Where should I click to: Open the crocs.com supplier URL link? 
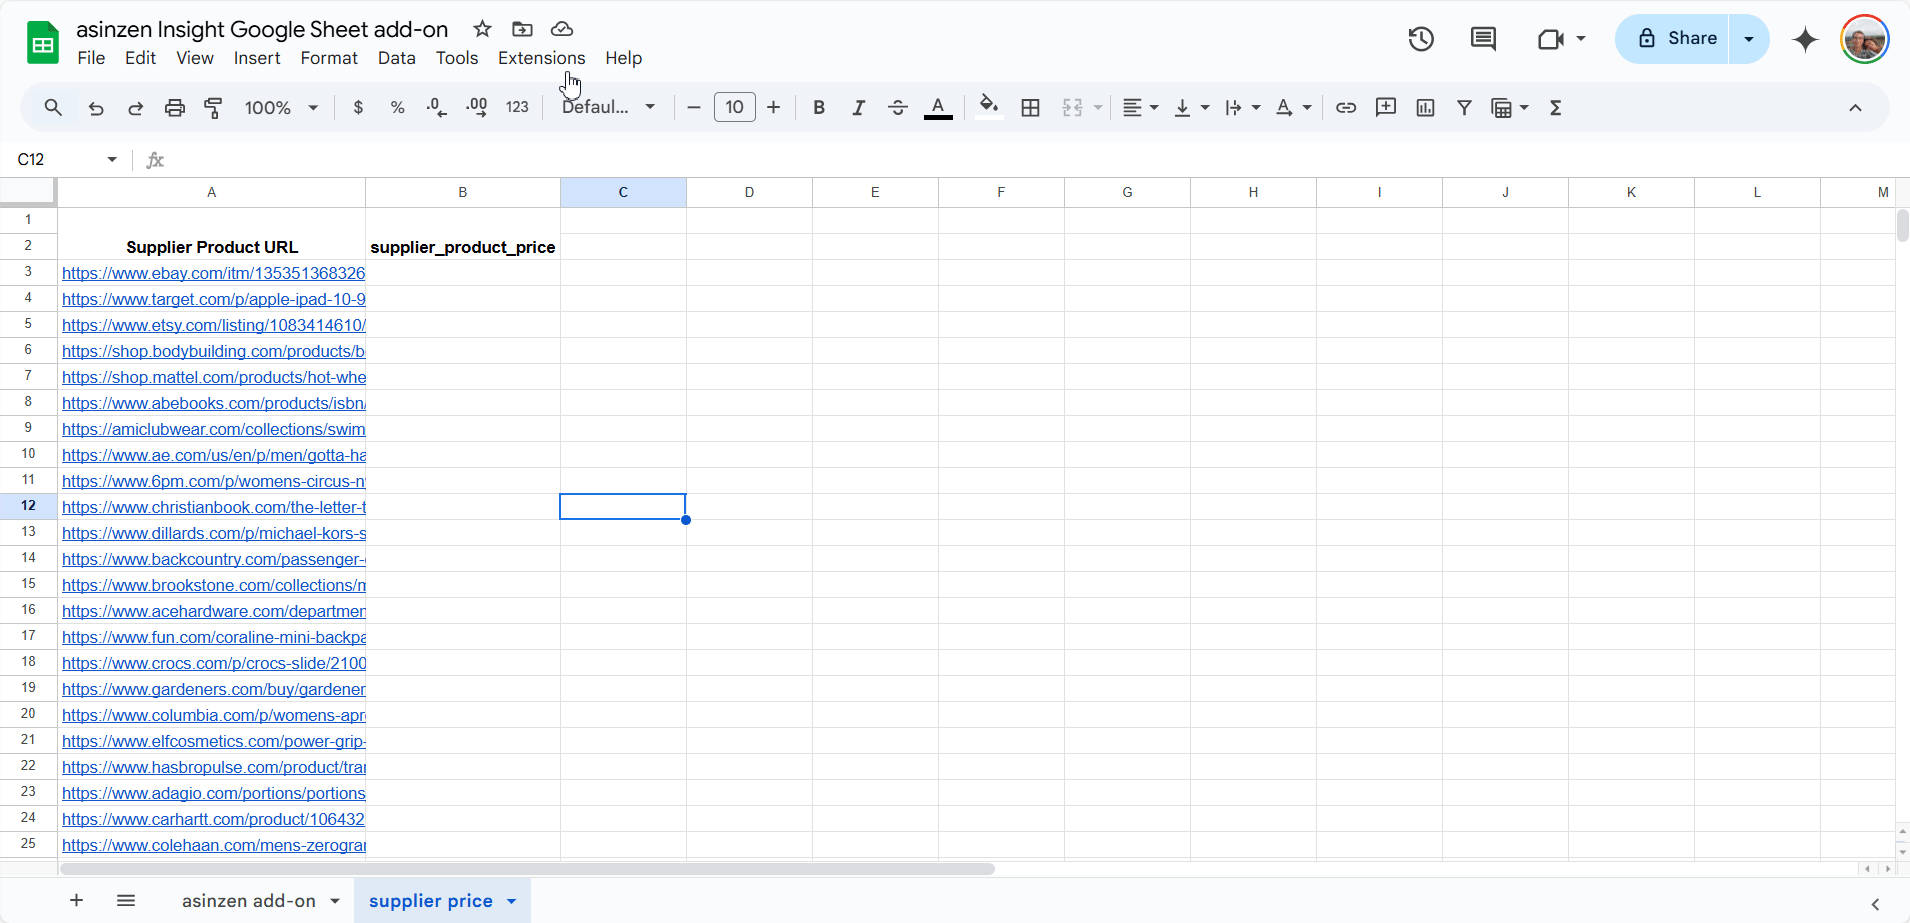pyautogui.click(x=214, y=663)
